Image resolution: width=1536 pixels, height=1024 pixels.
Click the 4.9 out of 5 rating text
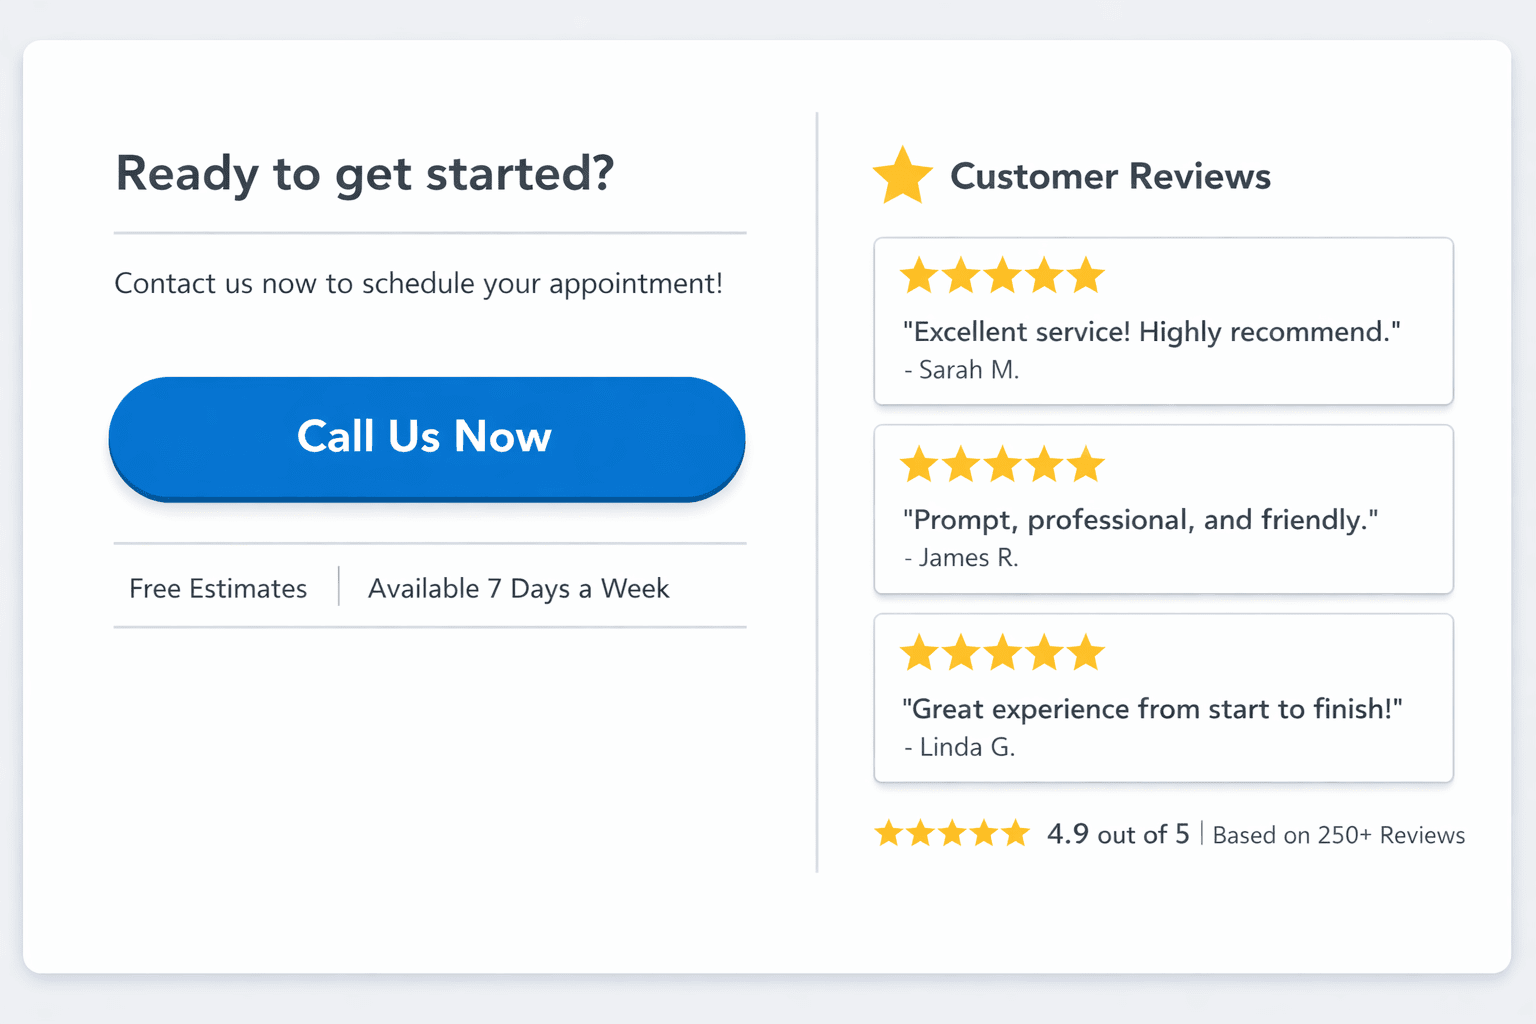click(x=1117, y=833)
